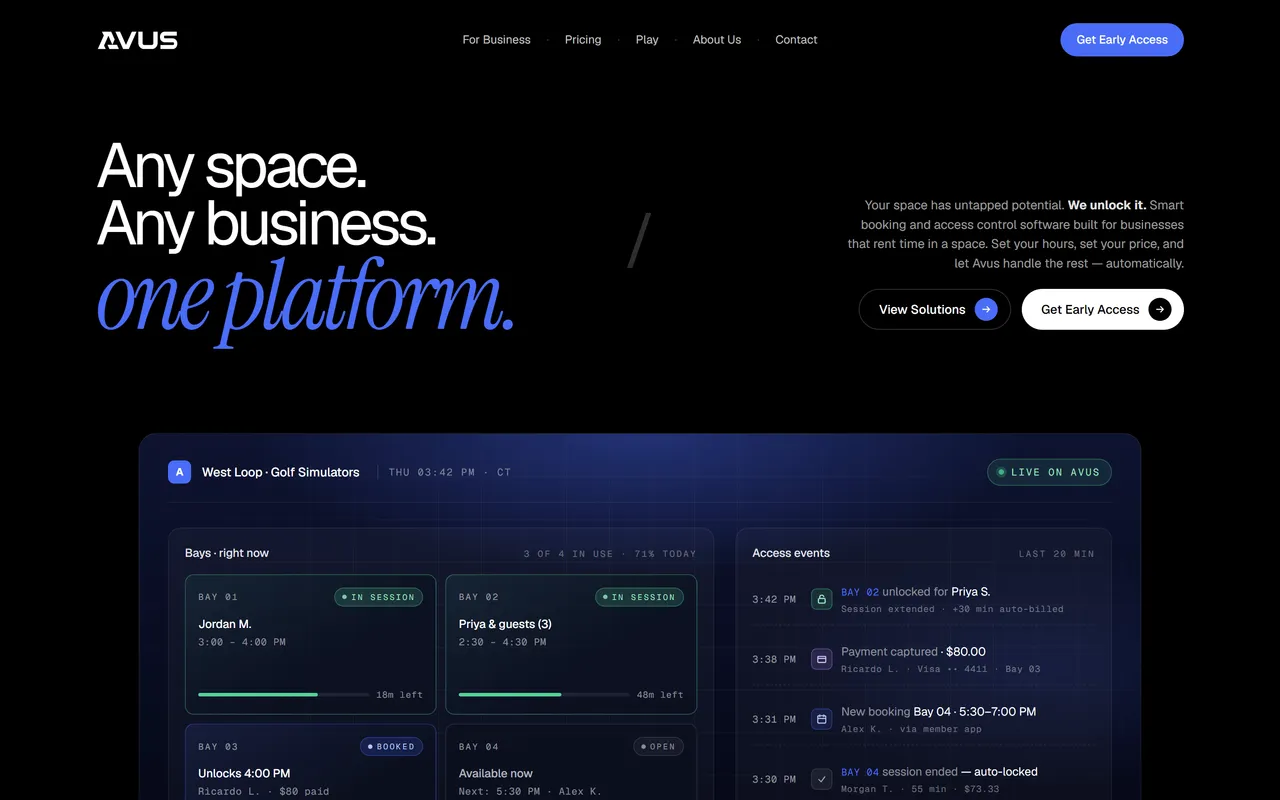
Task: Click the white Get Early Access hero button
Action: (1103, 310)
